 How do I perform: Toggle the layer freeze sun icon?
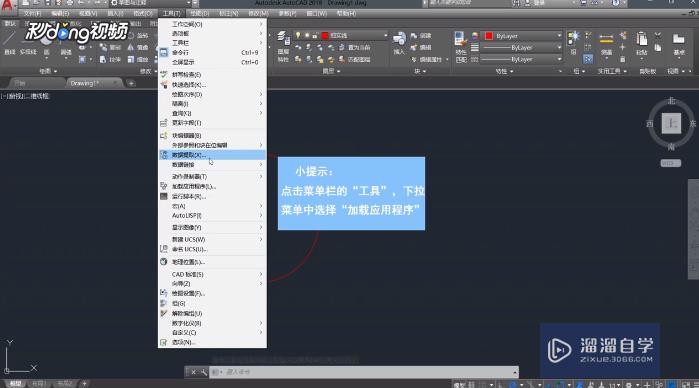(x=307, y=35)
